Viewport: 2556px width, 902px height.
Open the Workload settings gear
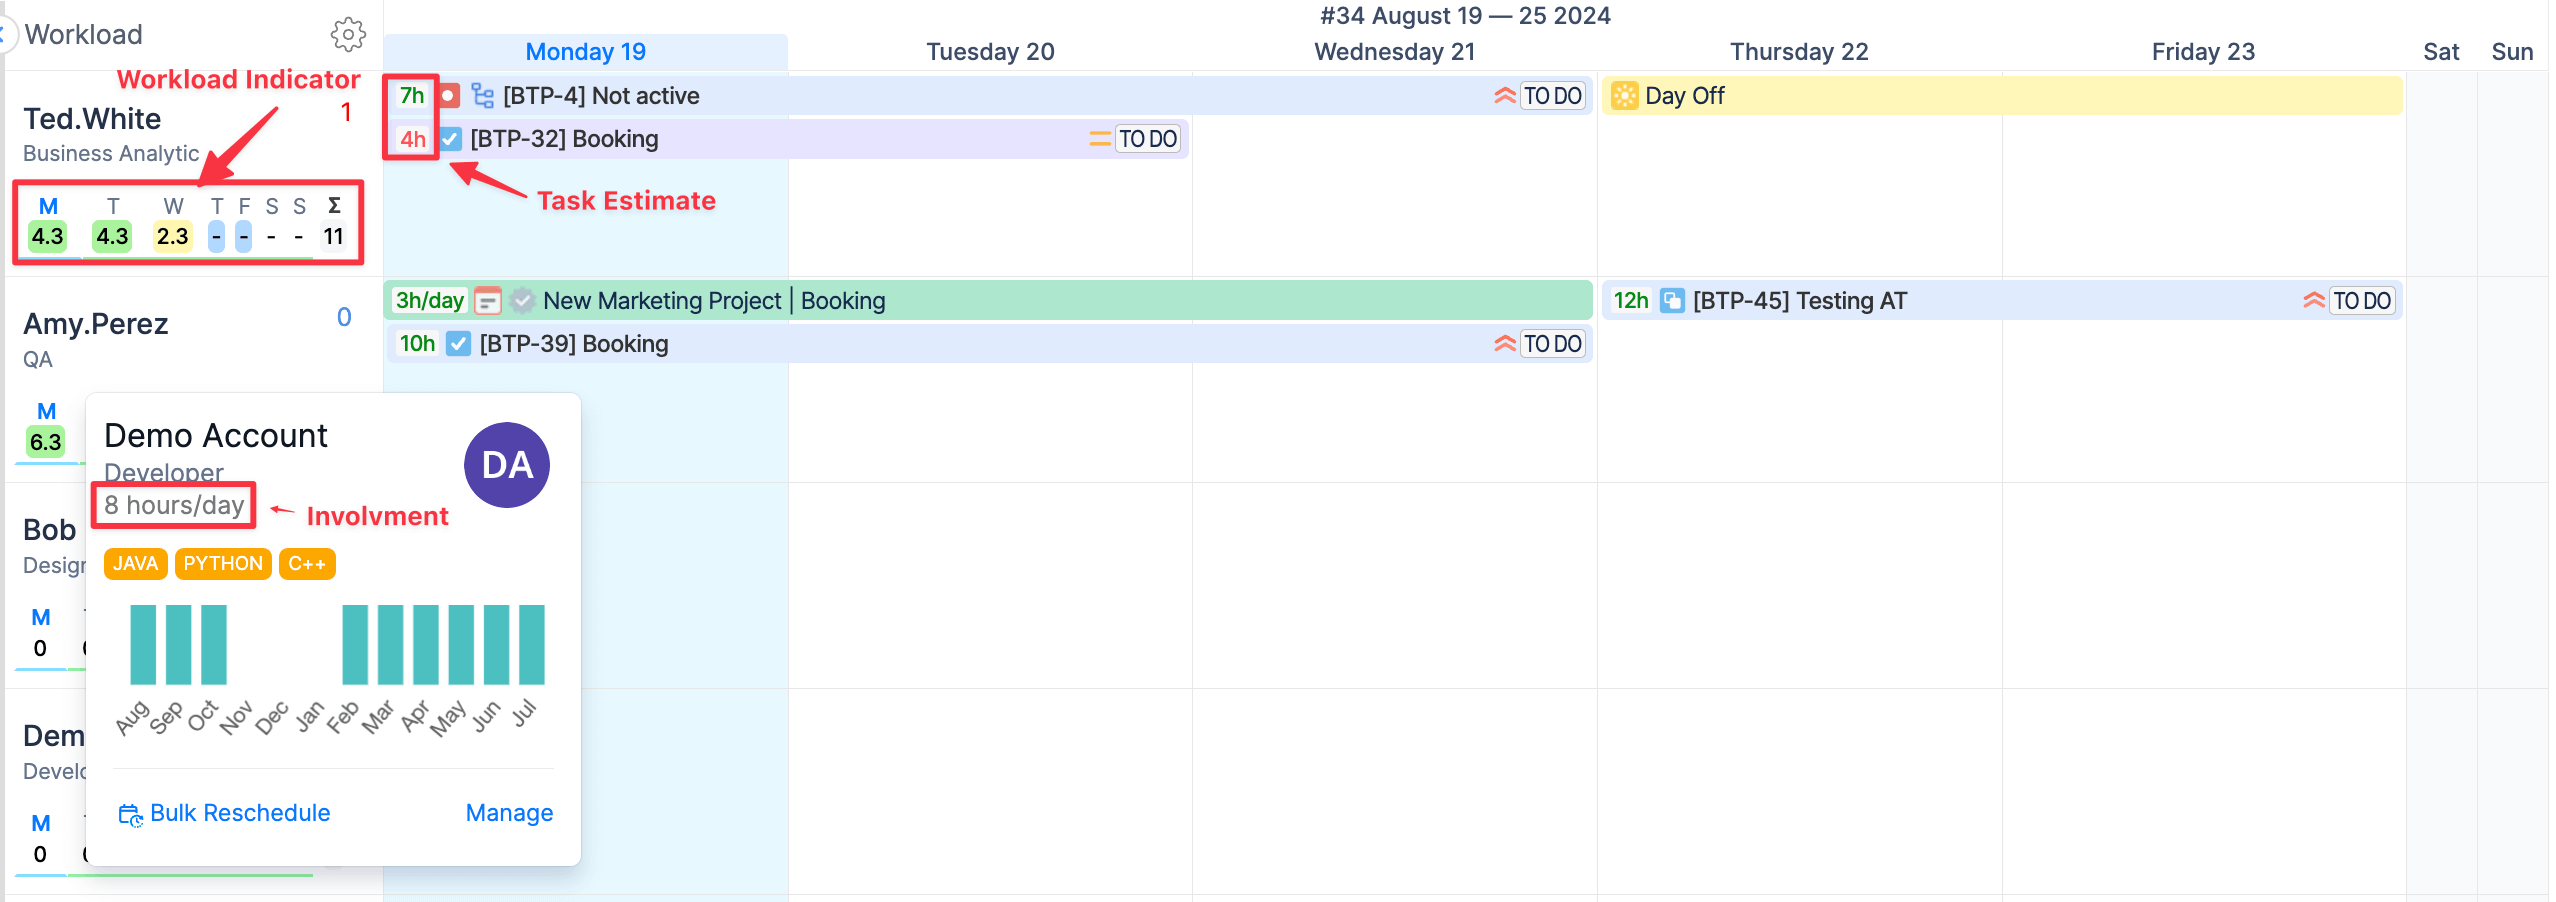347,35
